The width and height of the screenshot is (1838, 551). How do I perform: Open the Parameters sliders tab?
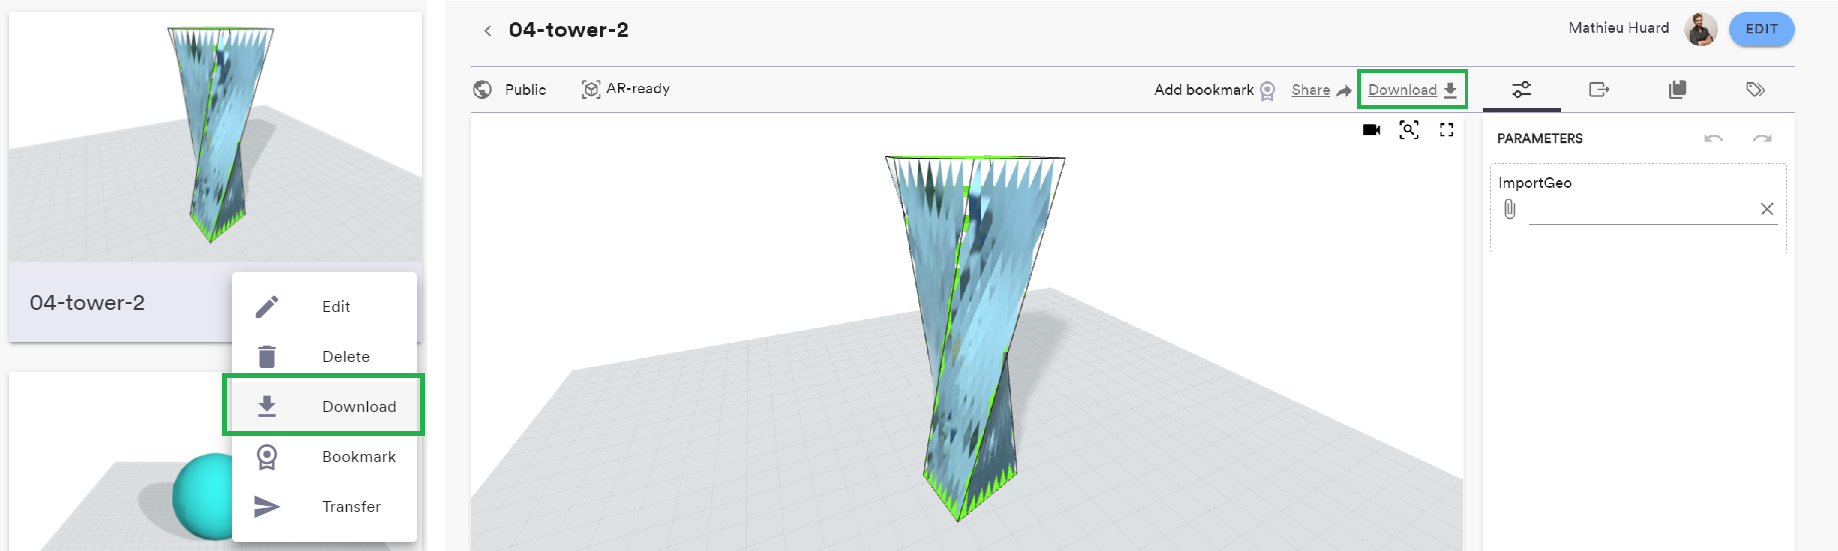pyautogui.click(x=1521, y=90)
